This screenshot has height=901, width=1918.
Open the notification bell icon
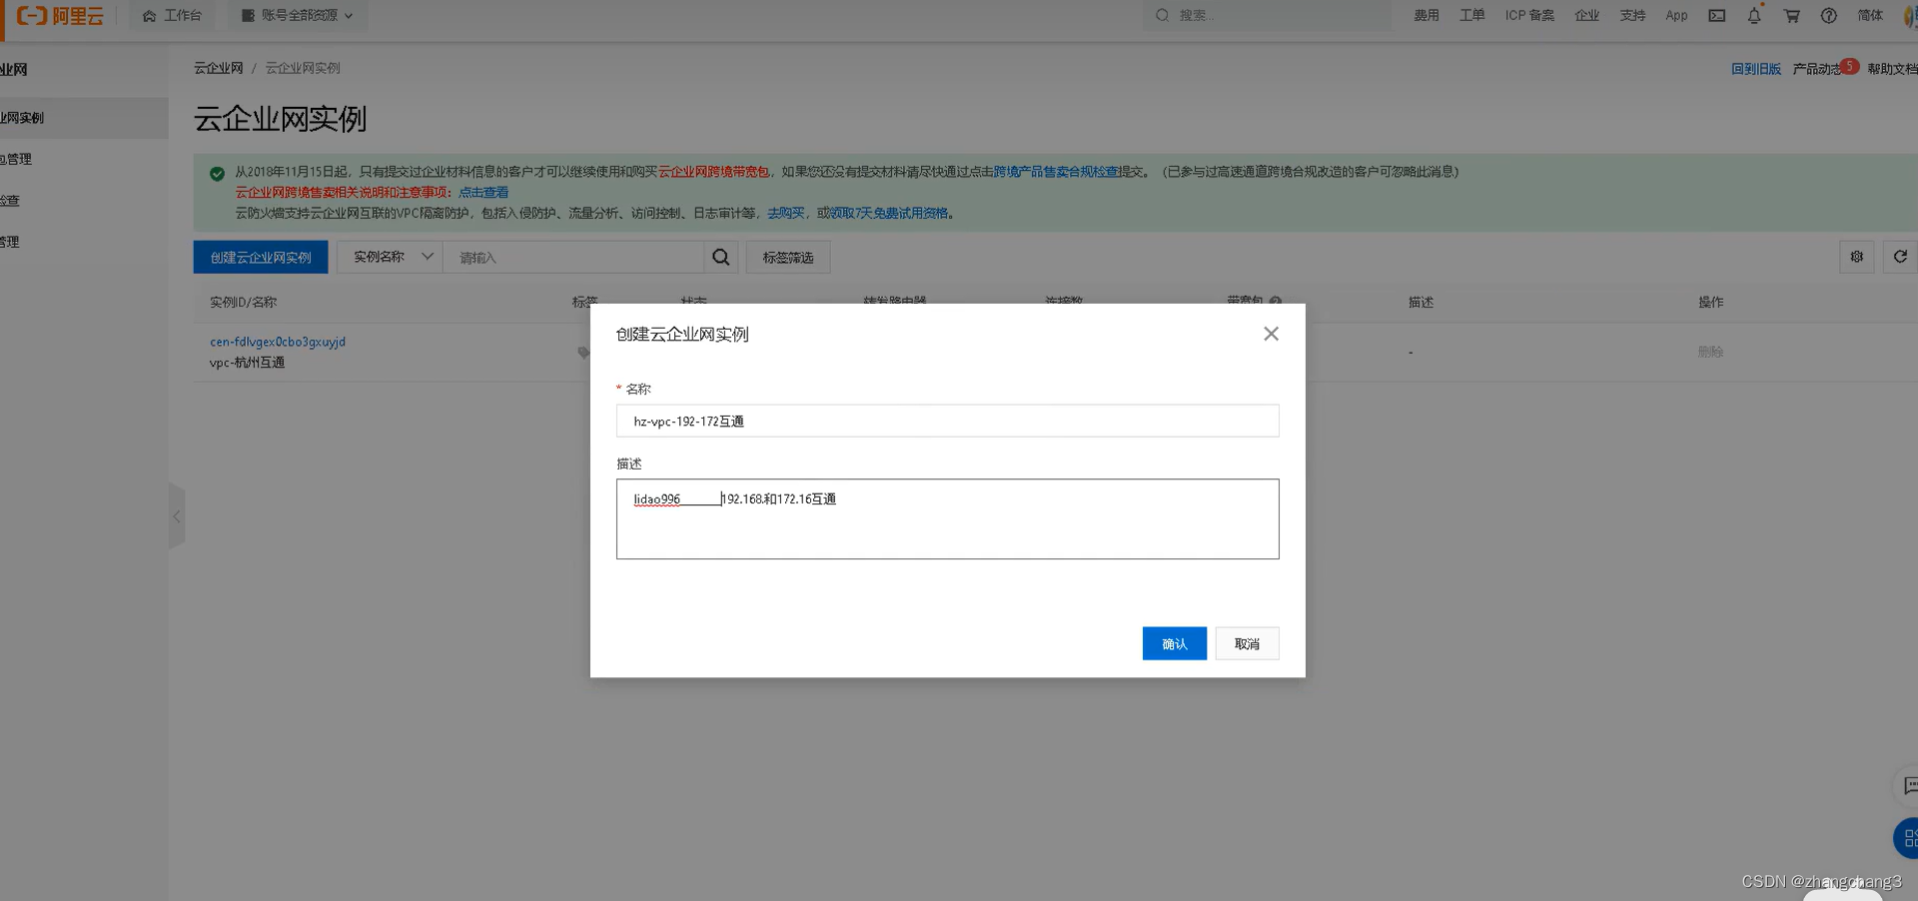[1753, 15]
